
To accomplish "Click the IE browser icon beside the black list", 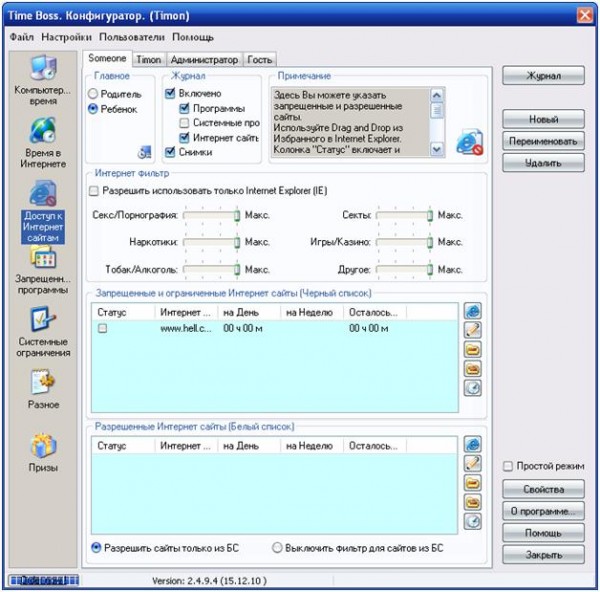I will (x=473, y=311).
